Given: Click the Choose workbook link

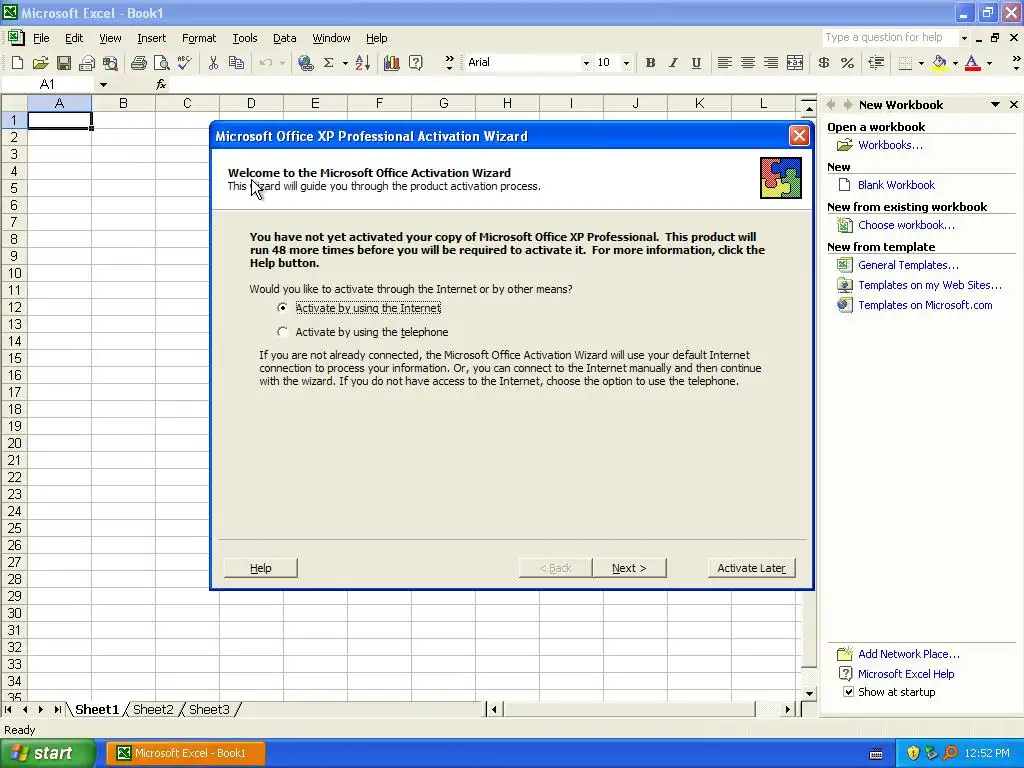Looking at the screenshot, I should pyautogui.click(x=906, y=225).
